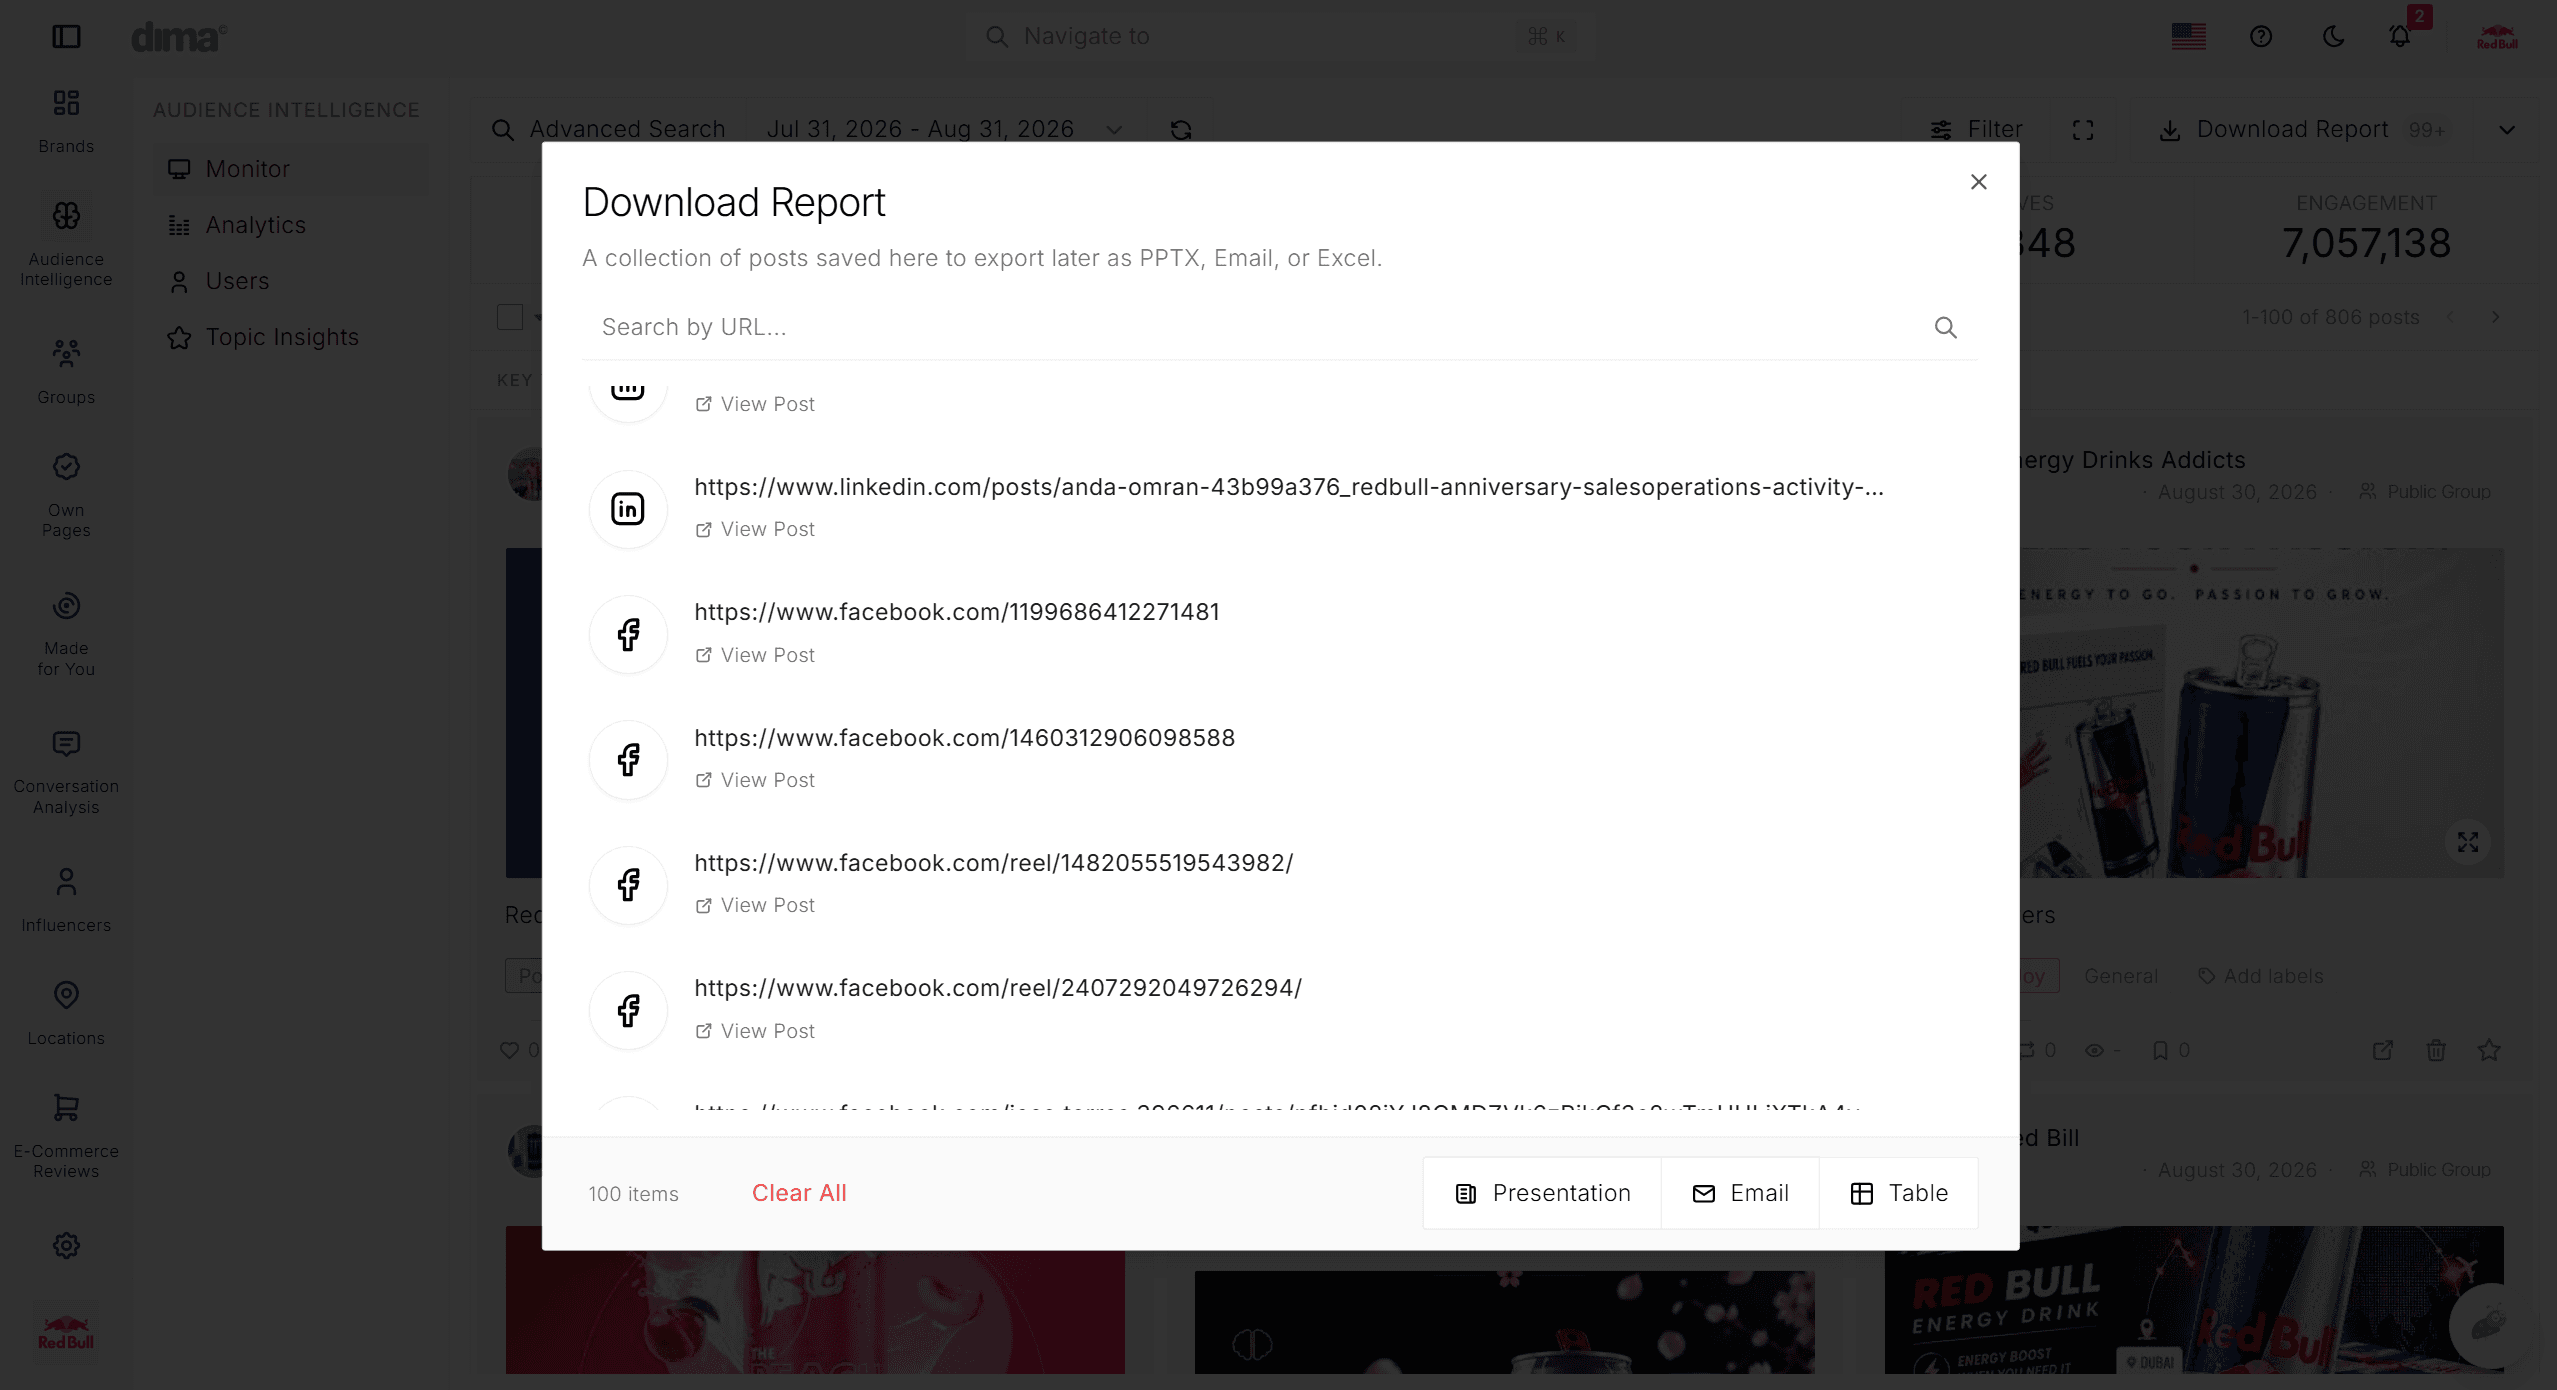Select Monitor menu item

coord(292,169)
